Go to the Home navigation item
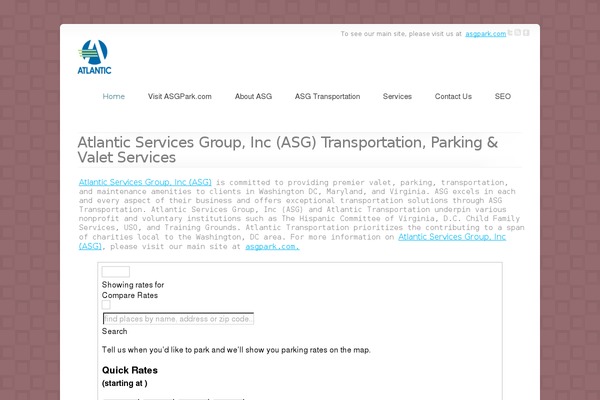This screenshot has height=400, width=600. [x=114, y=96]
